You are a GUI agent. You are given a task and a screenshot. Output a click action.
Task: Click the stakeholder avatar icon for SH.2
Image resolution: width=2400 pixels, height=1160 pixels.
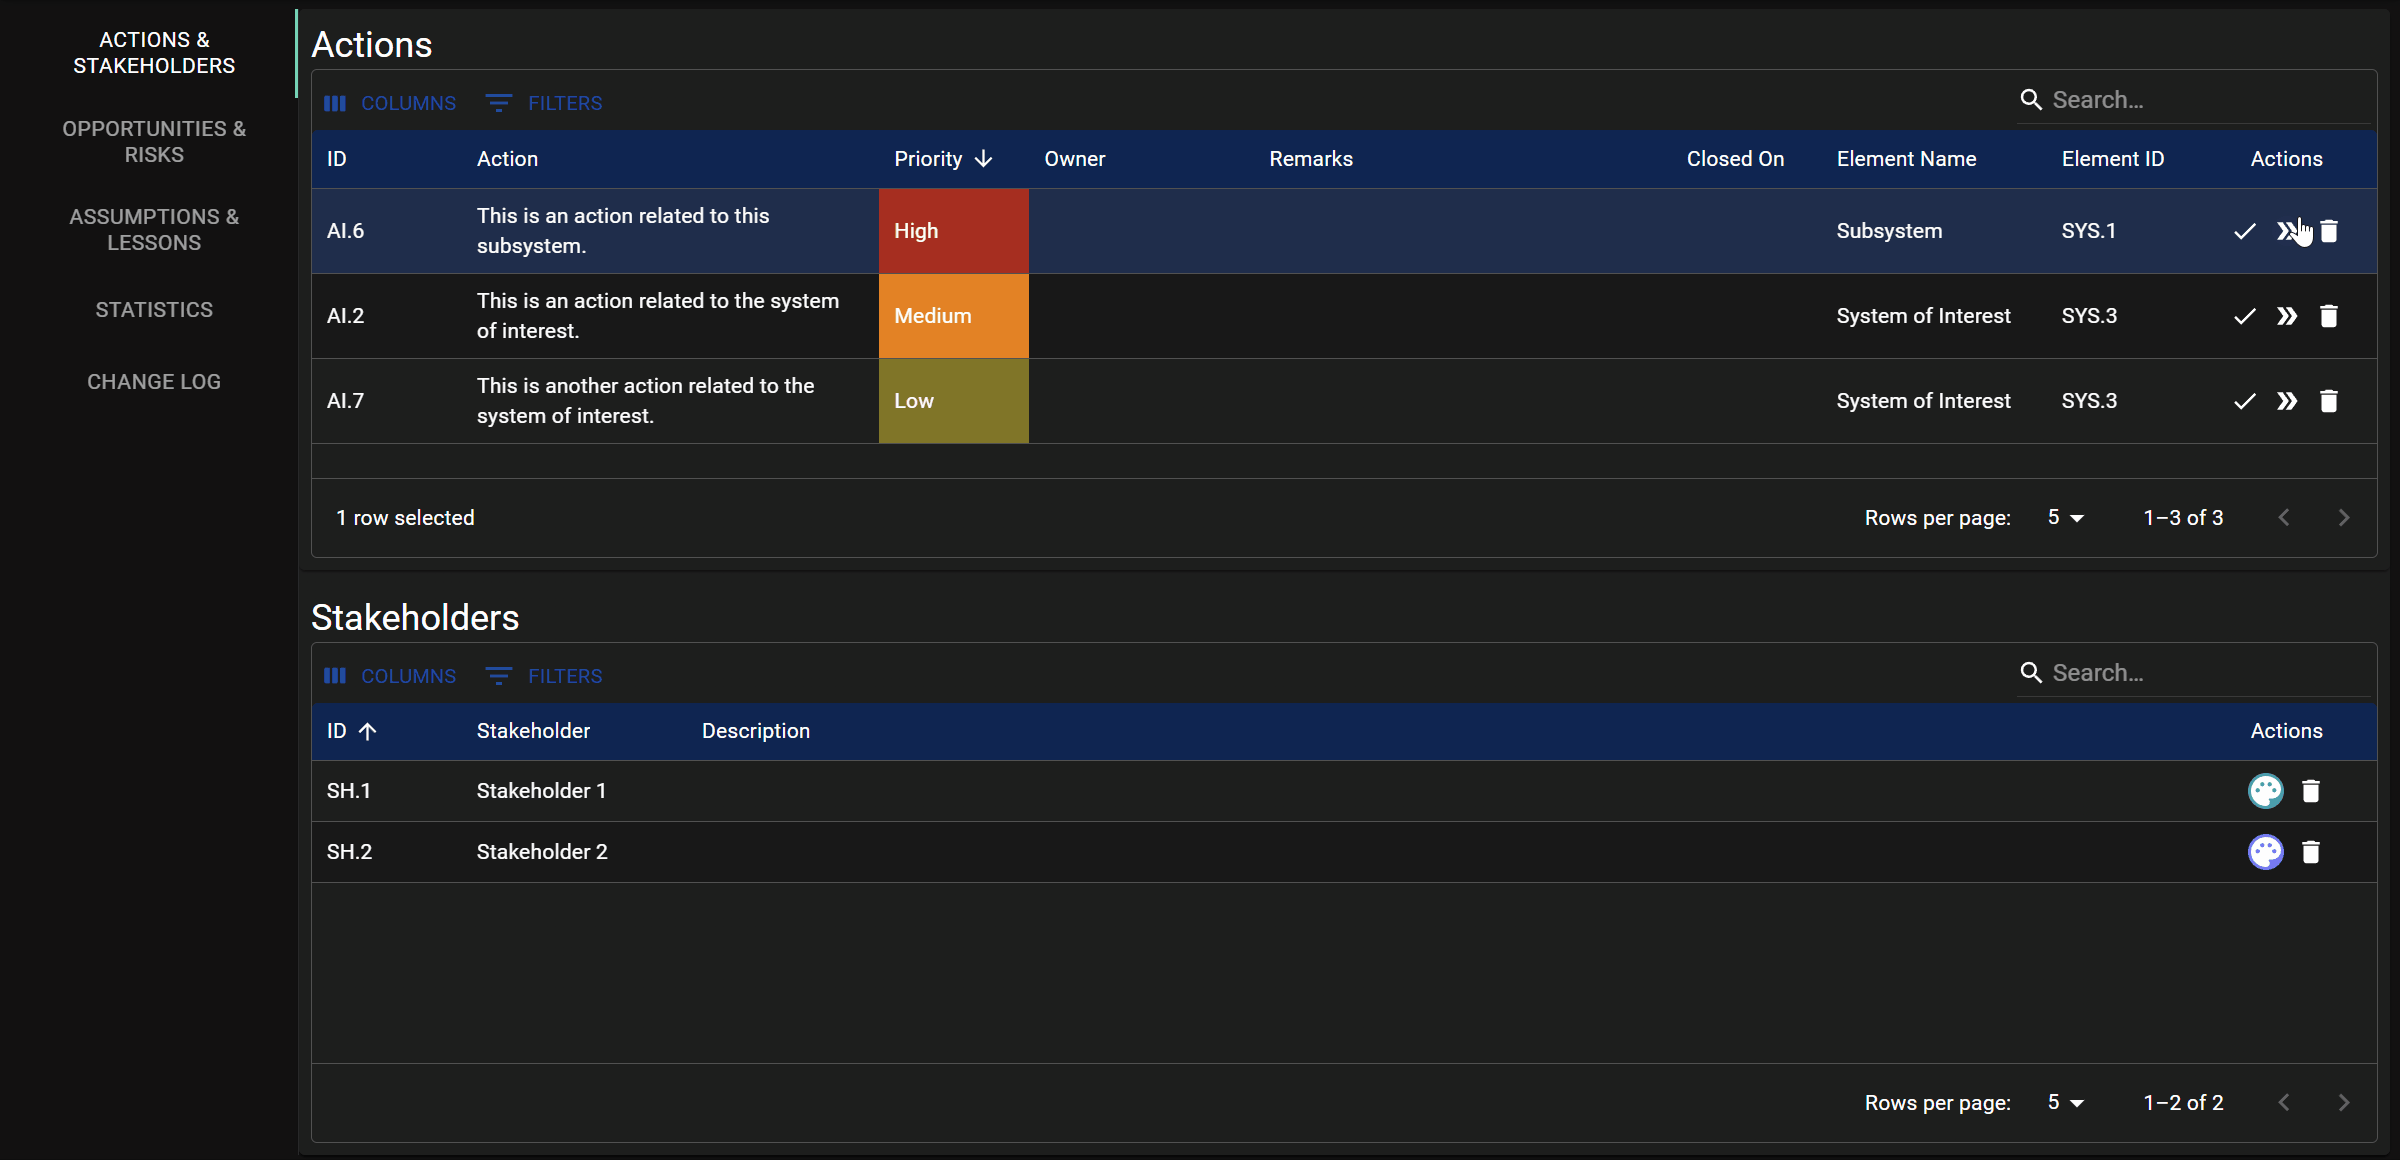(2265, 851)
